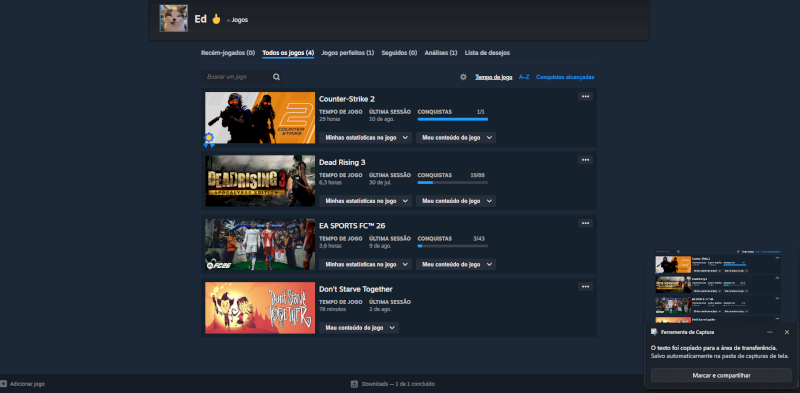Expand Meu conteúdo do jogo for Counter-Strike 2

[456, 138]
